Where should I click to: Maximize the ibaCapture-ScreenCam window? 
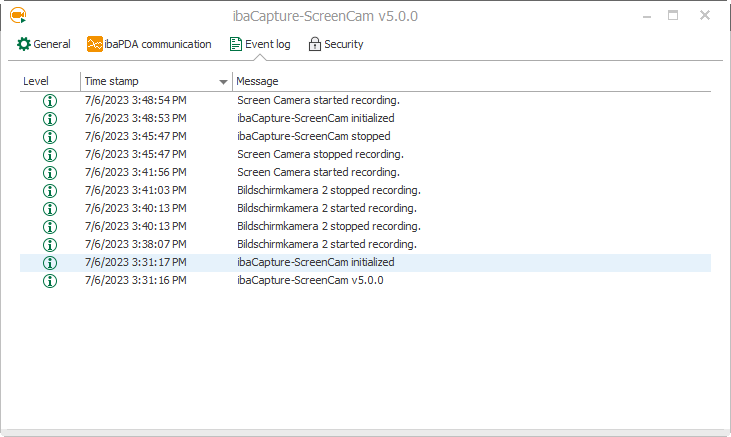(673, 15)
